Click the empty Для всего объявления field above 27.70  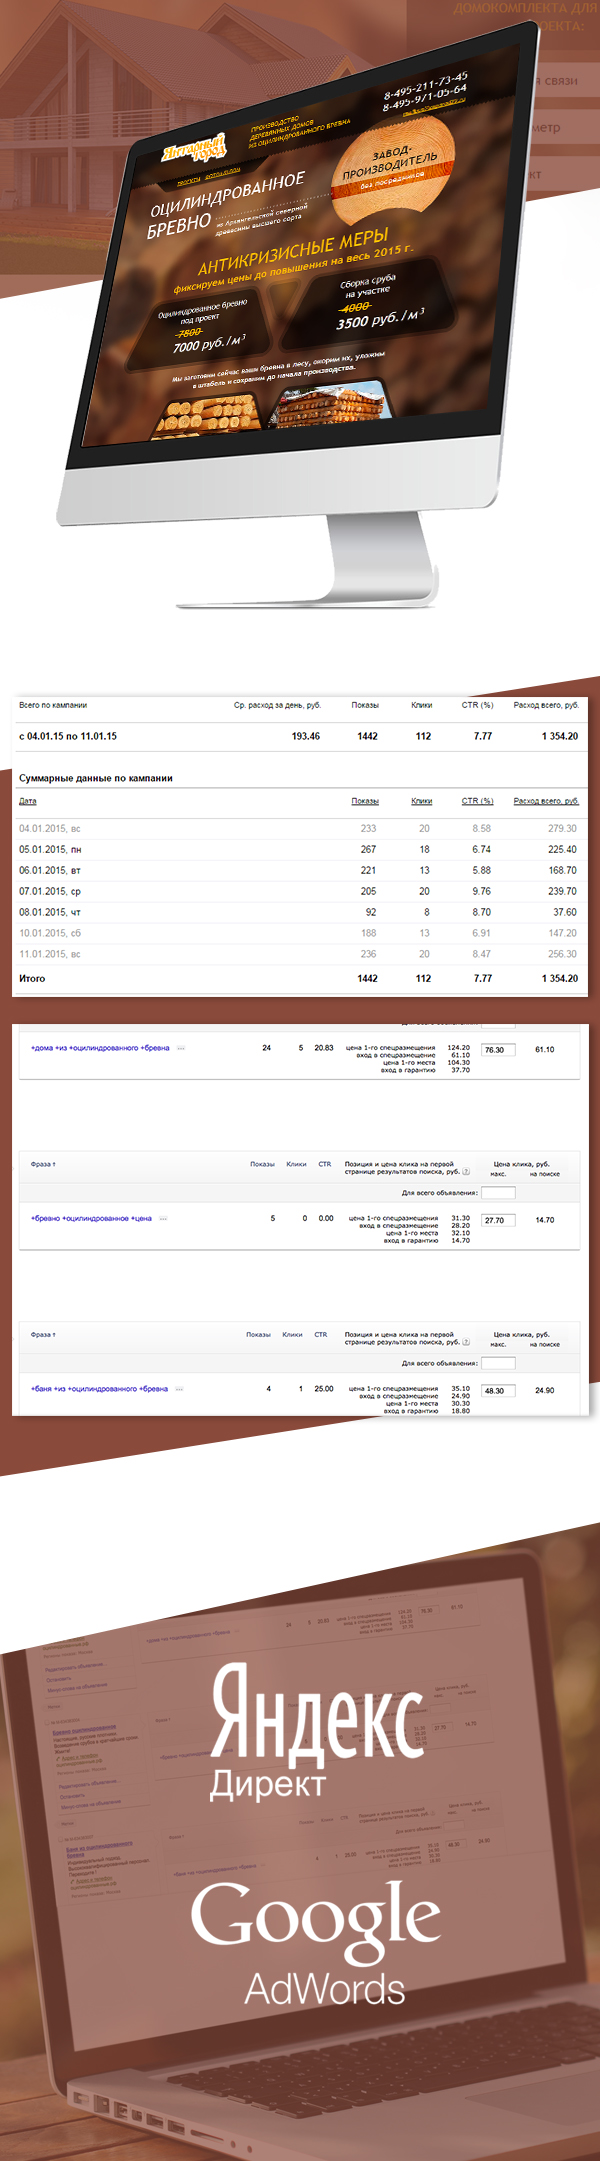[x=498, y=1193]
